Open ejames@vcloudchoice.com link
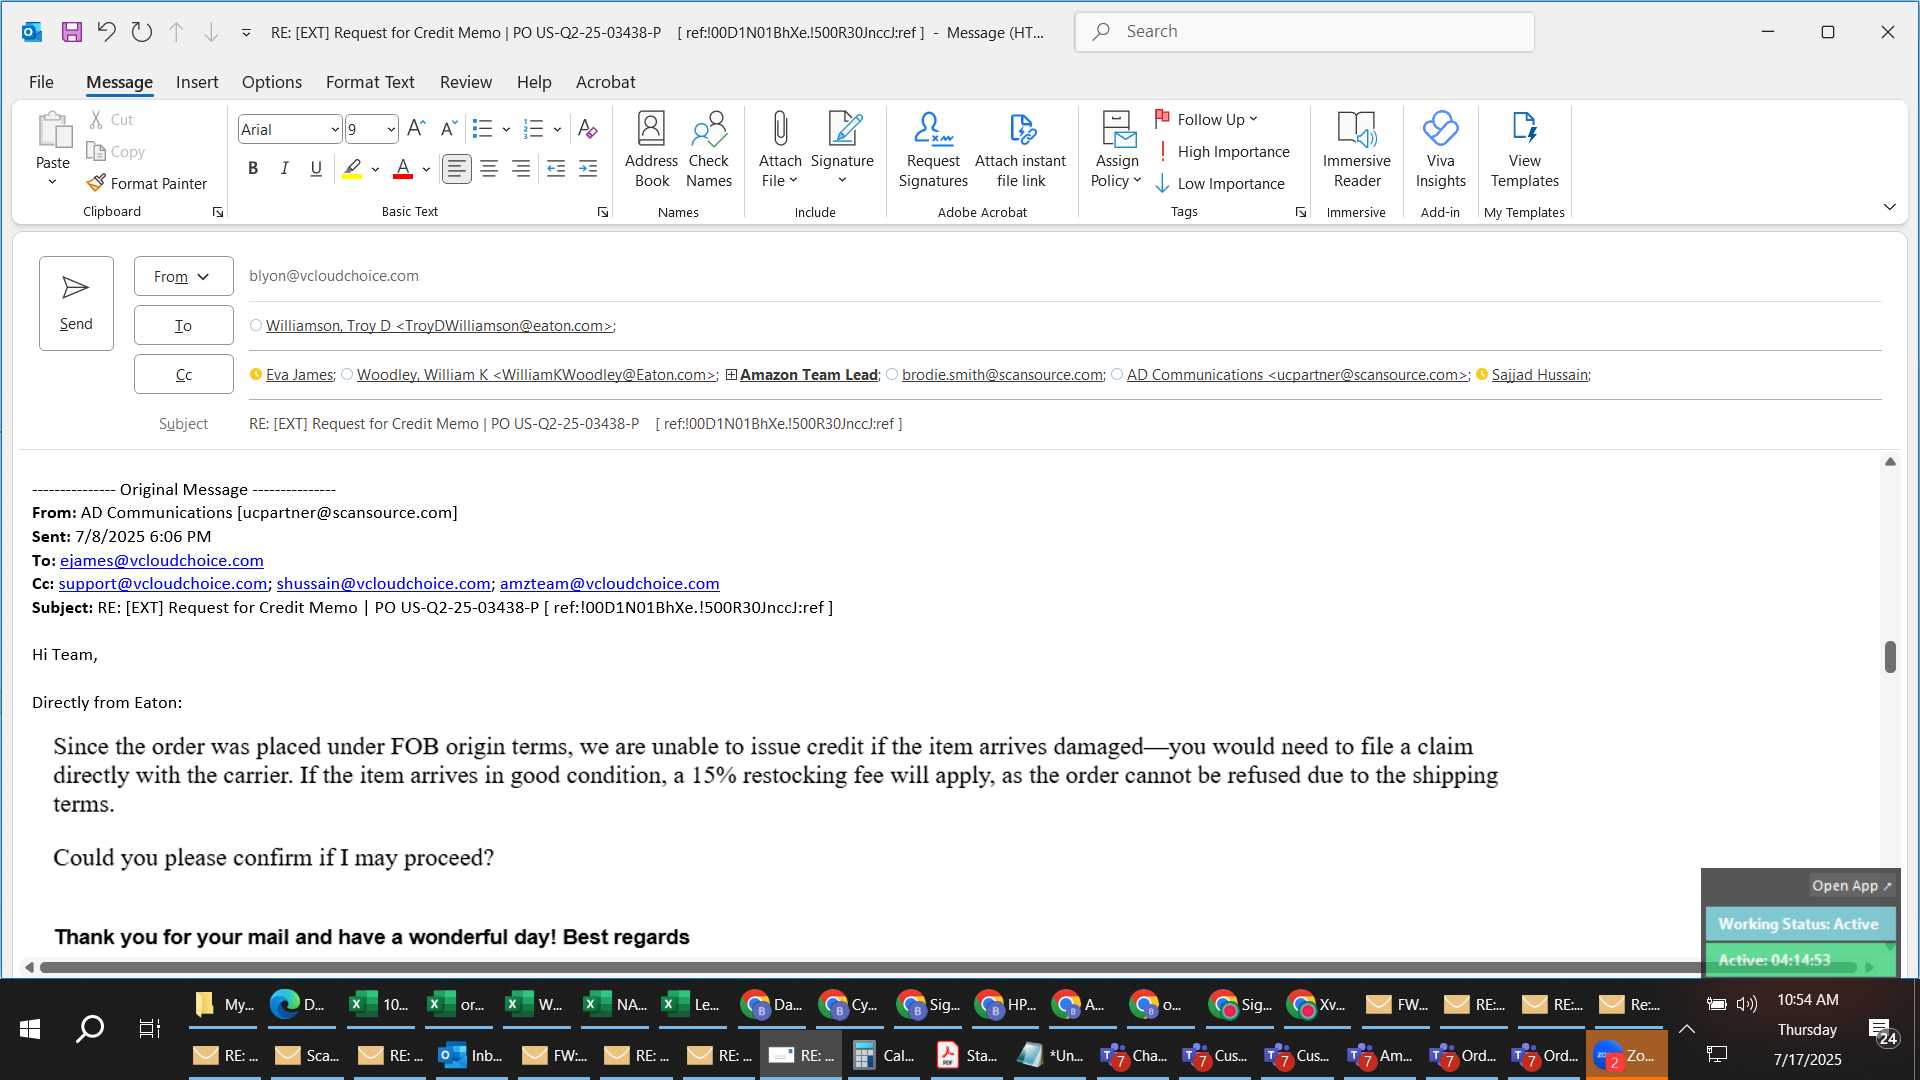Image resolution: width=1920 pixels, height=1080 pixels. (162, 560)
